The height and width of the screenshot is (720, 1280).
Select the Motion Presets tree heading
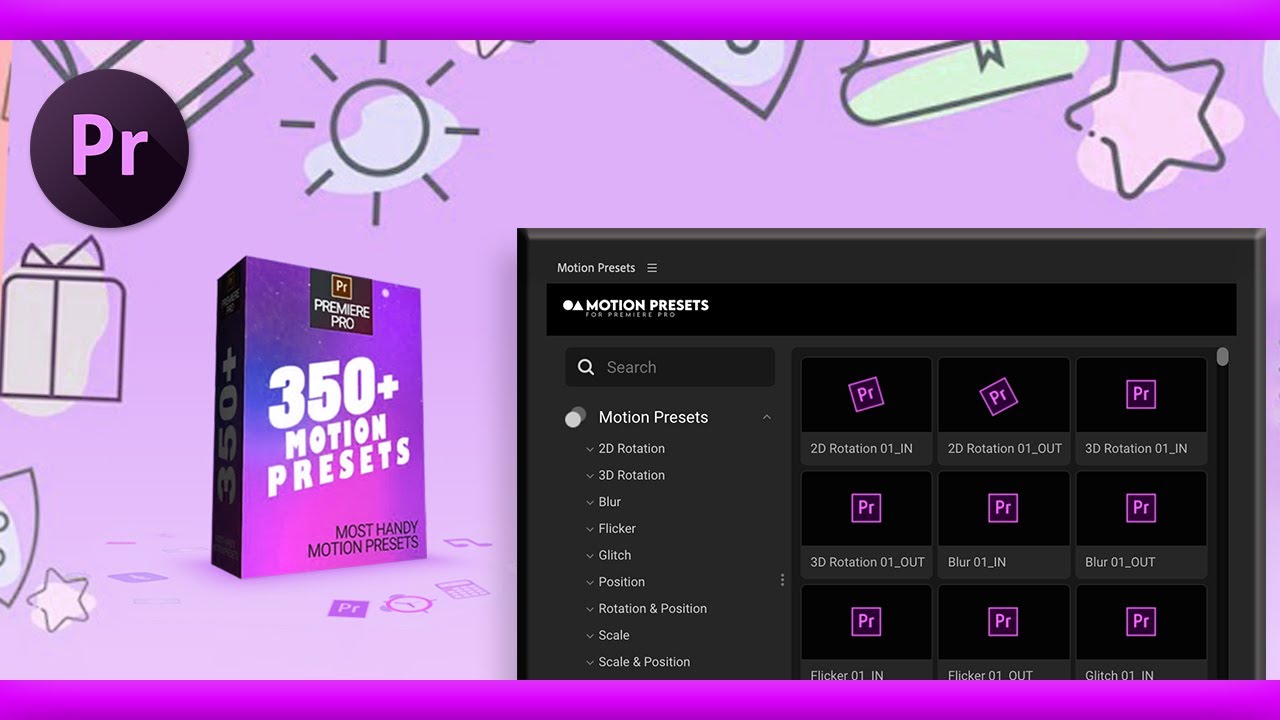click(653, 417)
